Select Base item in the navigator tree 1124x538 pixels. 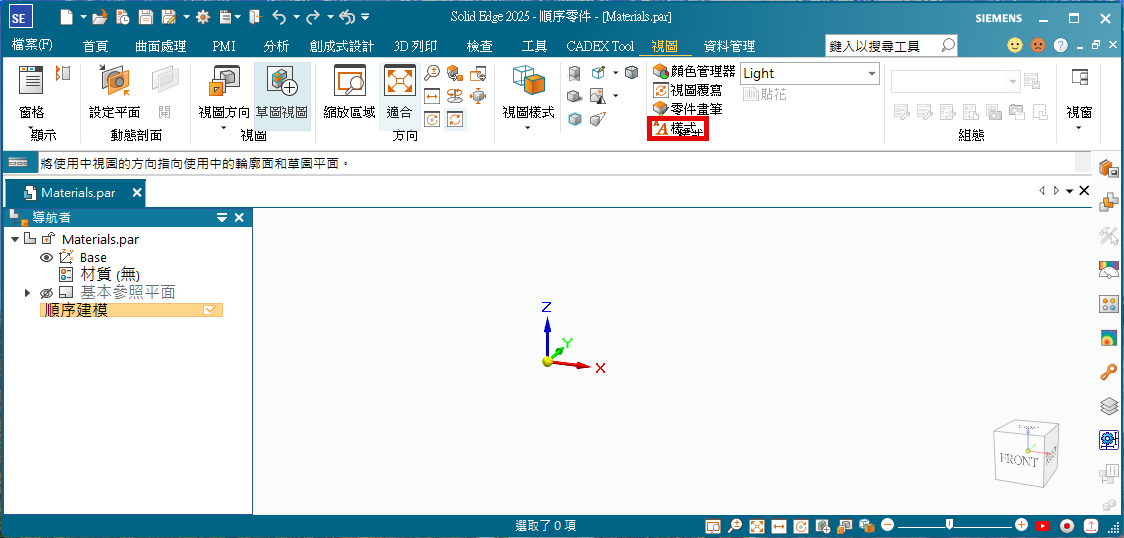coord(93,257)
